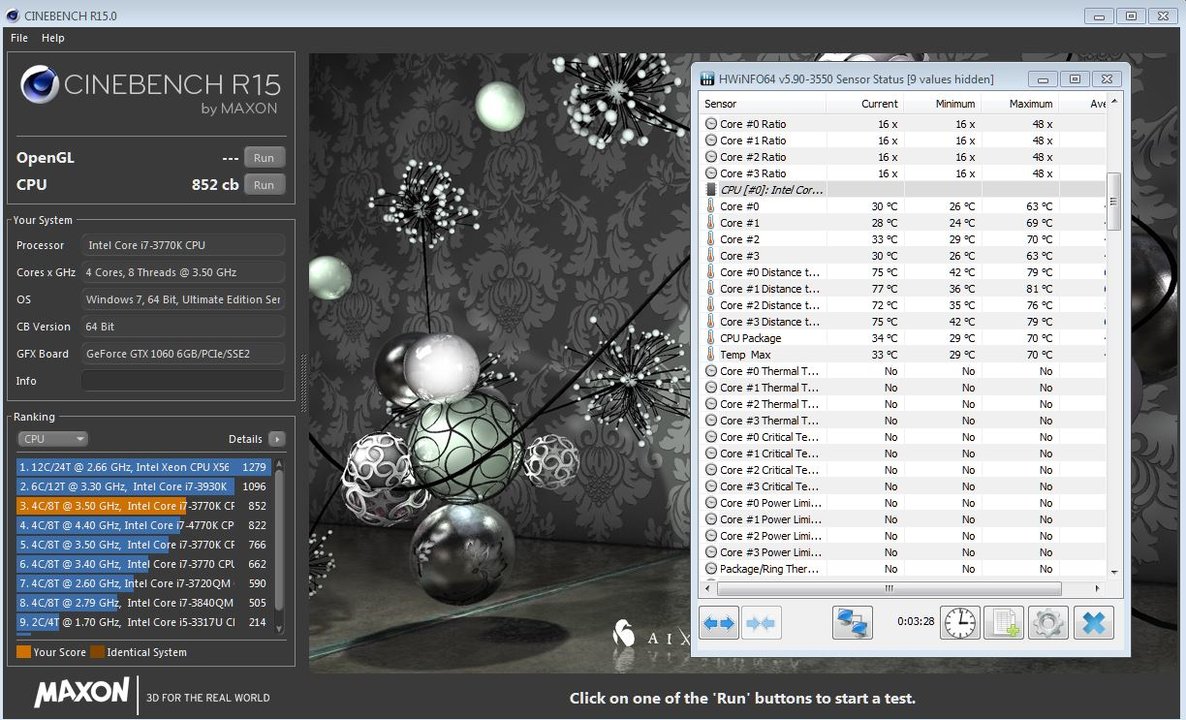Open the Help menu in Cinebench

tap(53, 38)
